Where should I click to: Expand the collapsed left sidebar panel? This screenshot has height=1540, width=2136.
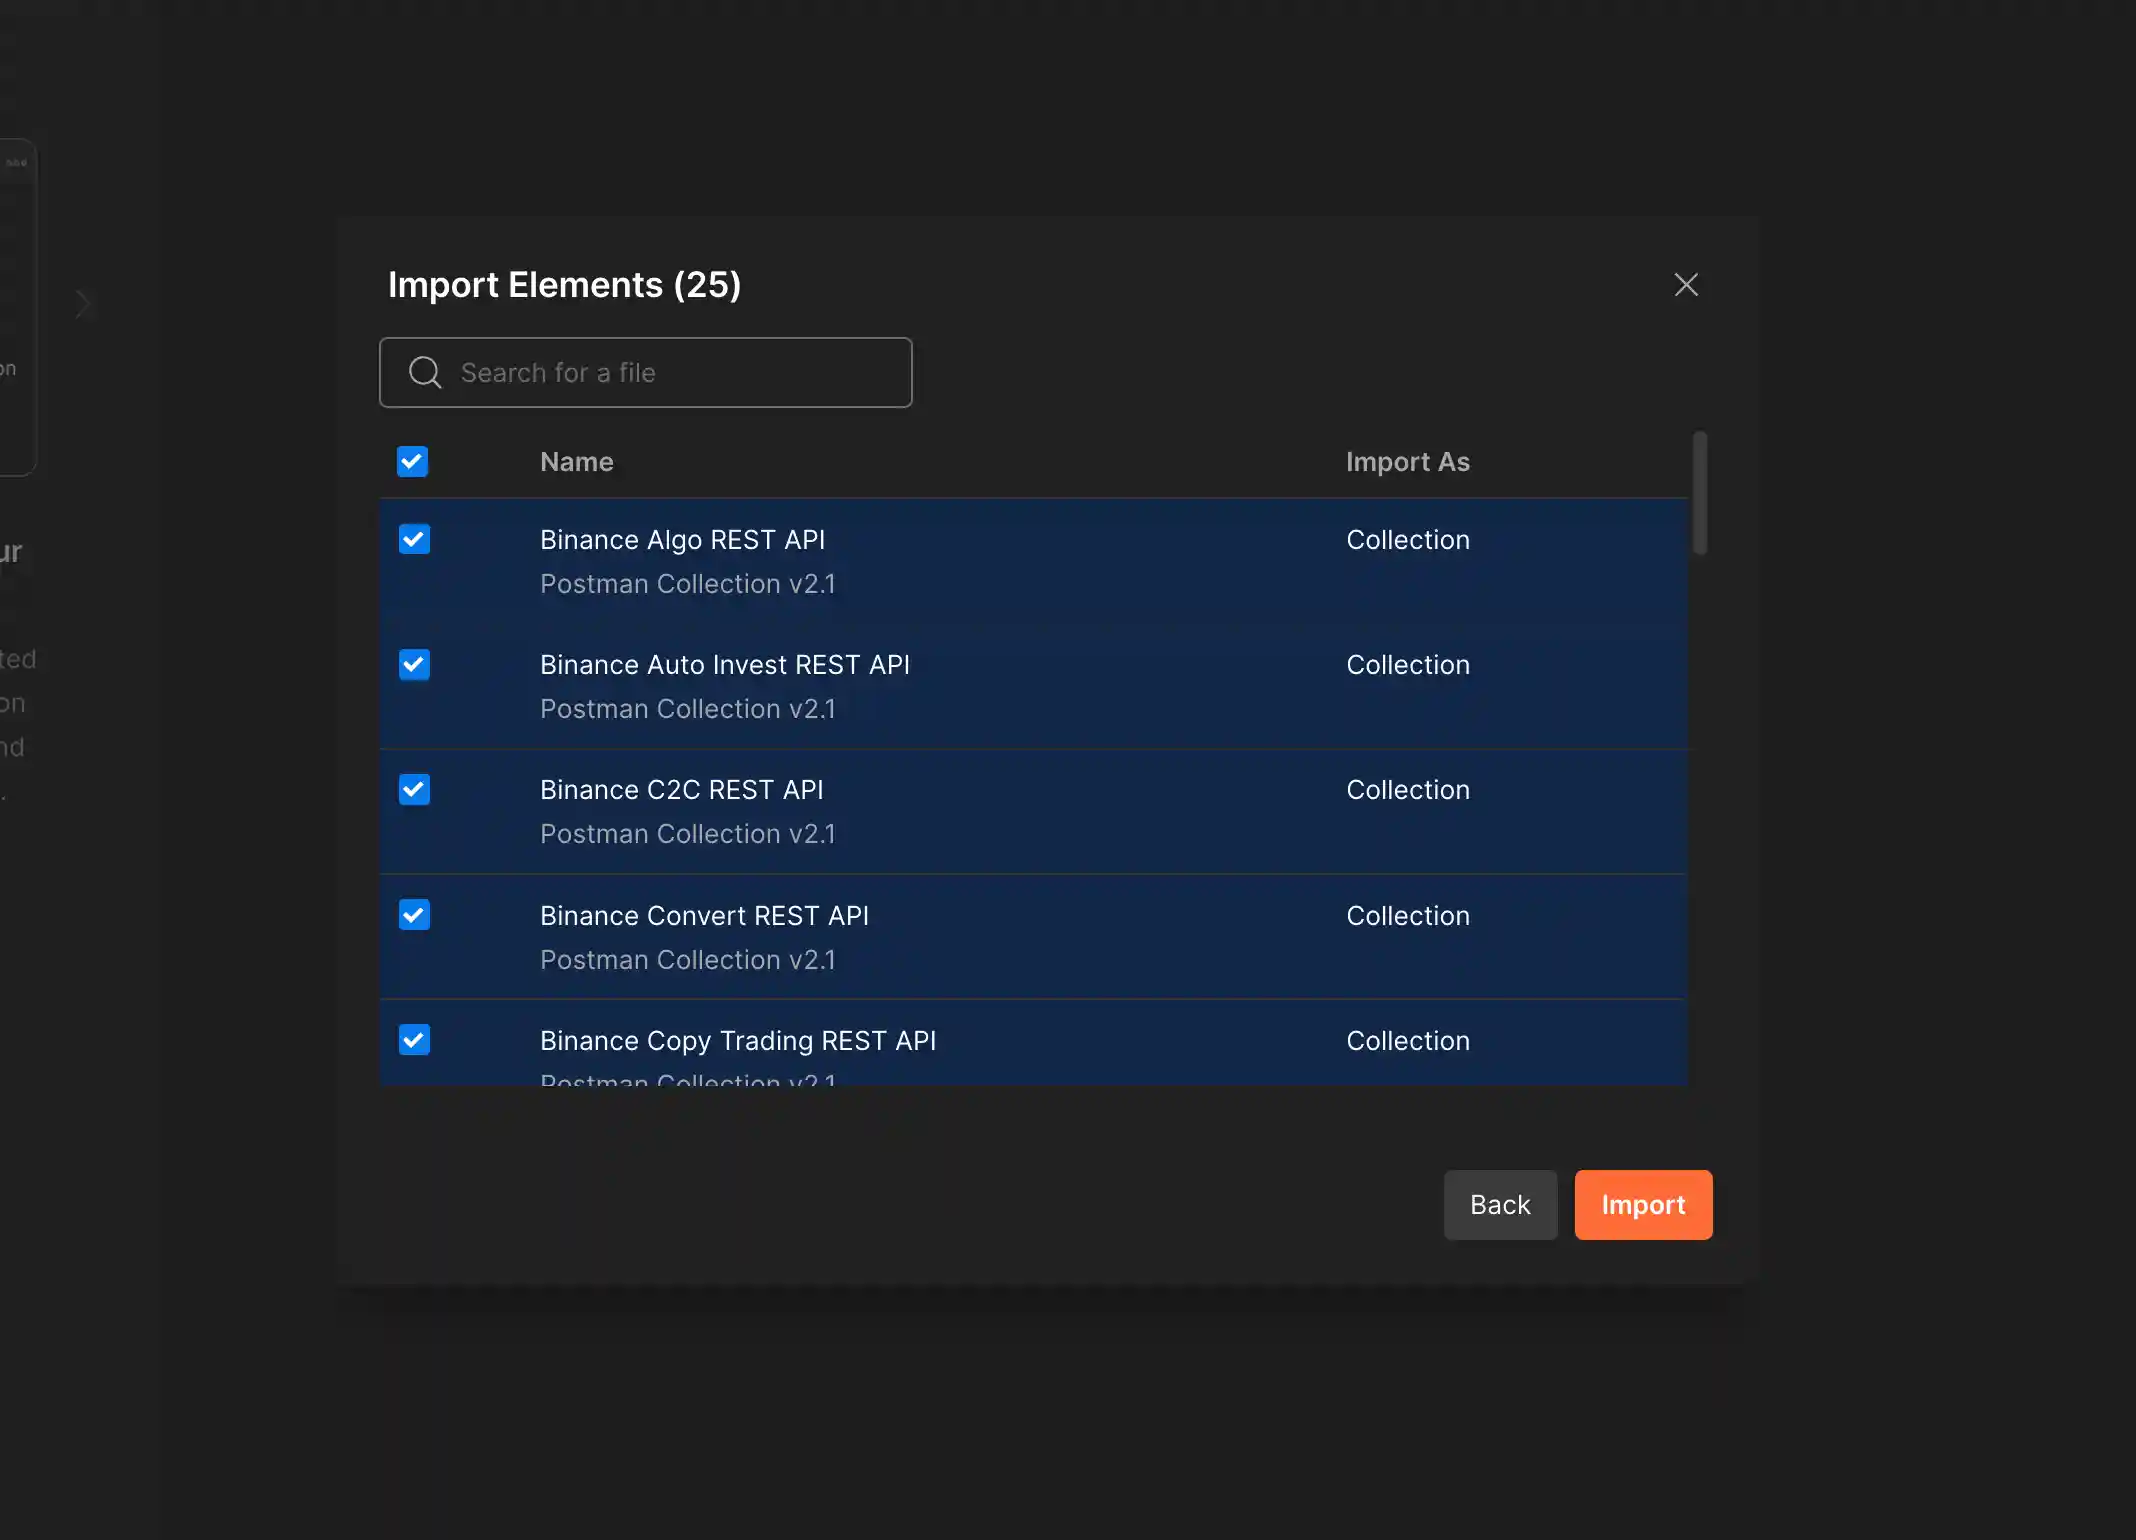(84, 303)
